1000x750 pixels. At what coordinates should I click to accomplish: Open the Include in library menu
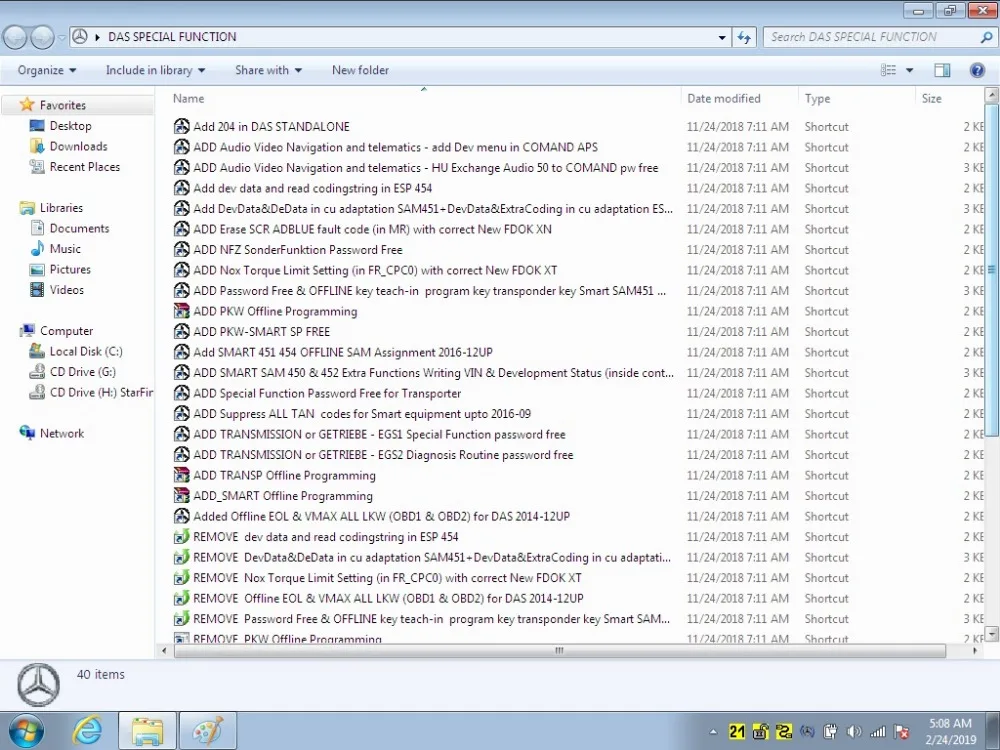coord(155,70)
